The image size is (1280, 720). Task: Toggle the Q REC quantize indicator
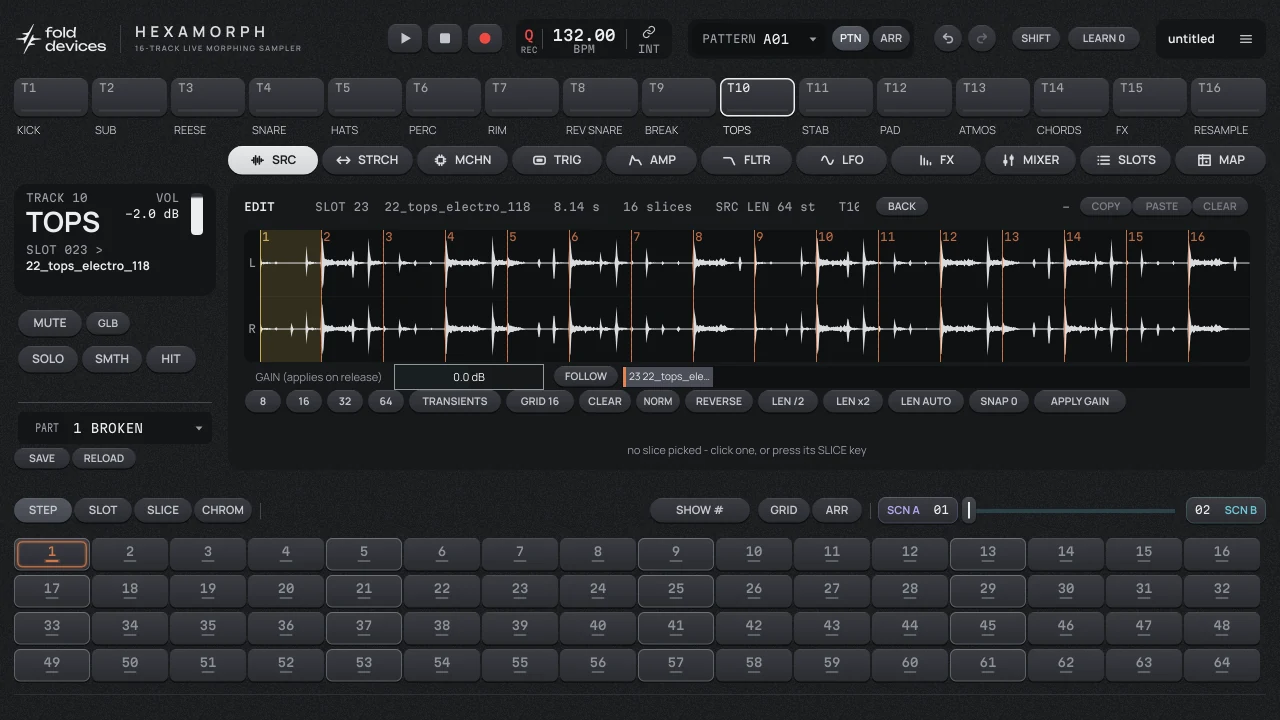pyautogui.click(x=529, y=39)
